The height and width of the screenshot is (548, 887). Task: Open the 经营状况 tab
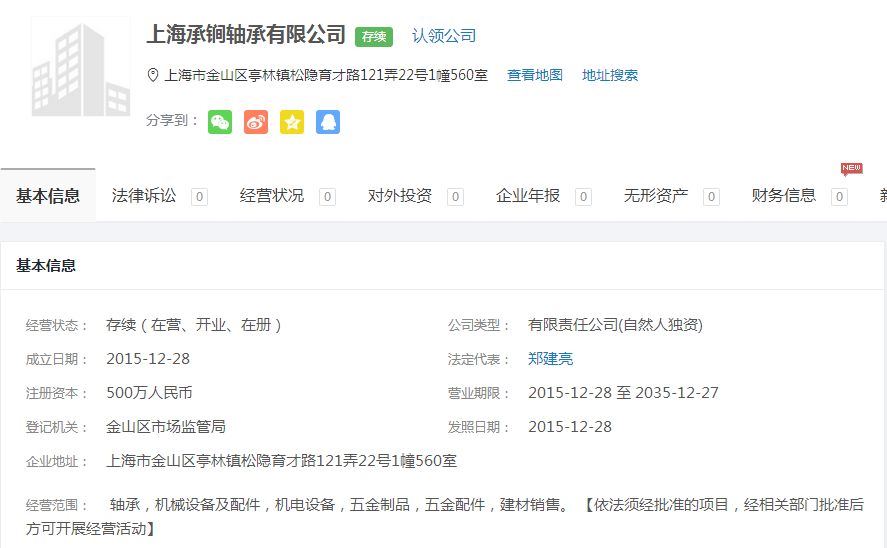click(x=272, y=196)
